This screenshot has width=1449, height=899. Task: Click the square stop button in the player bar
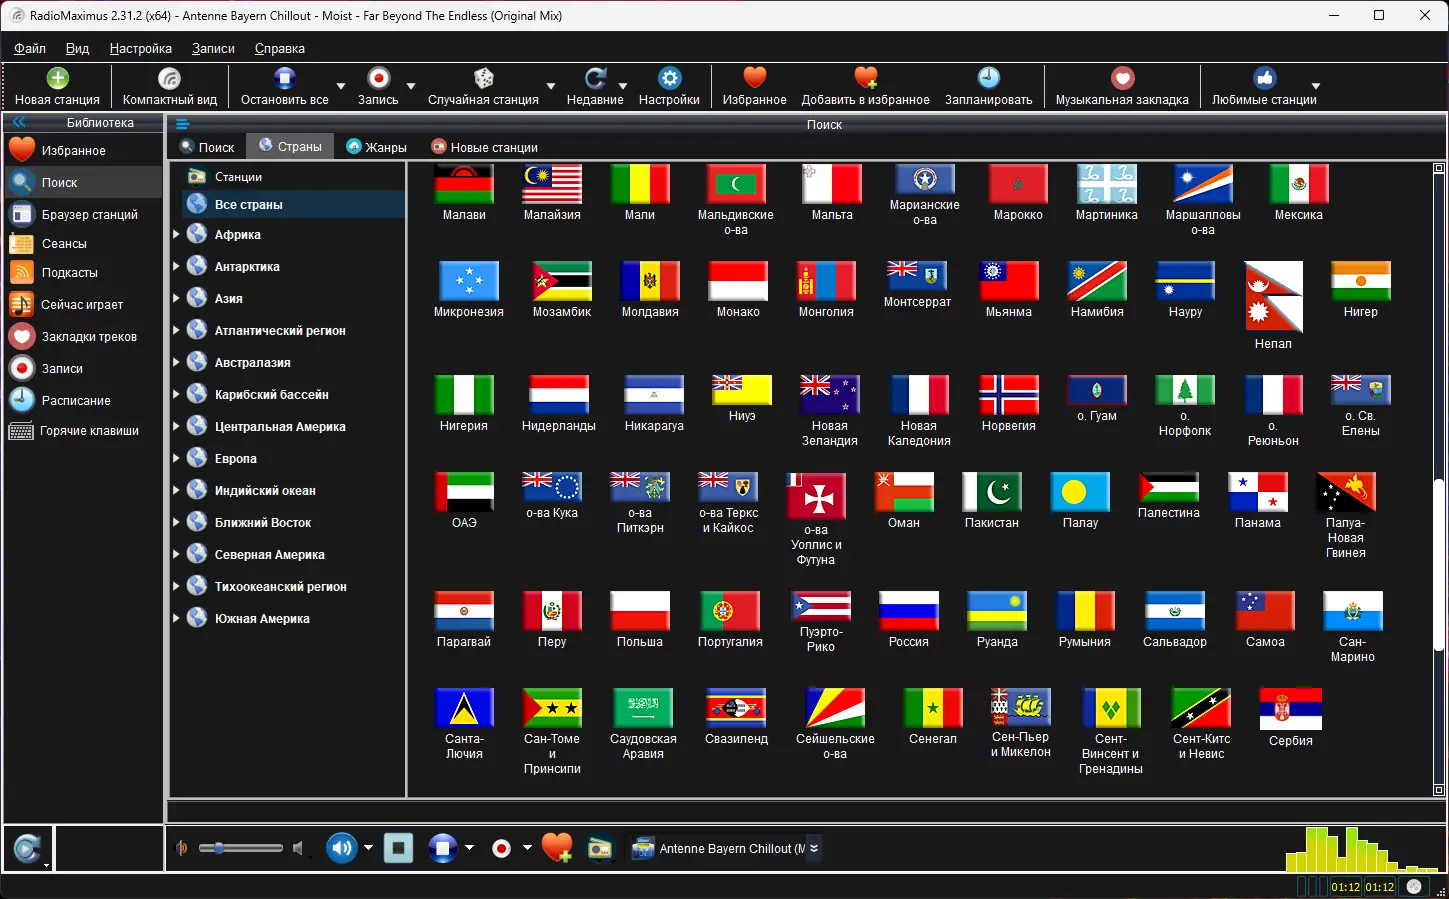[x=398, y=848]
